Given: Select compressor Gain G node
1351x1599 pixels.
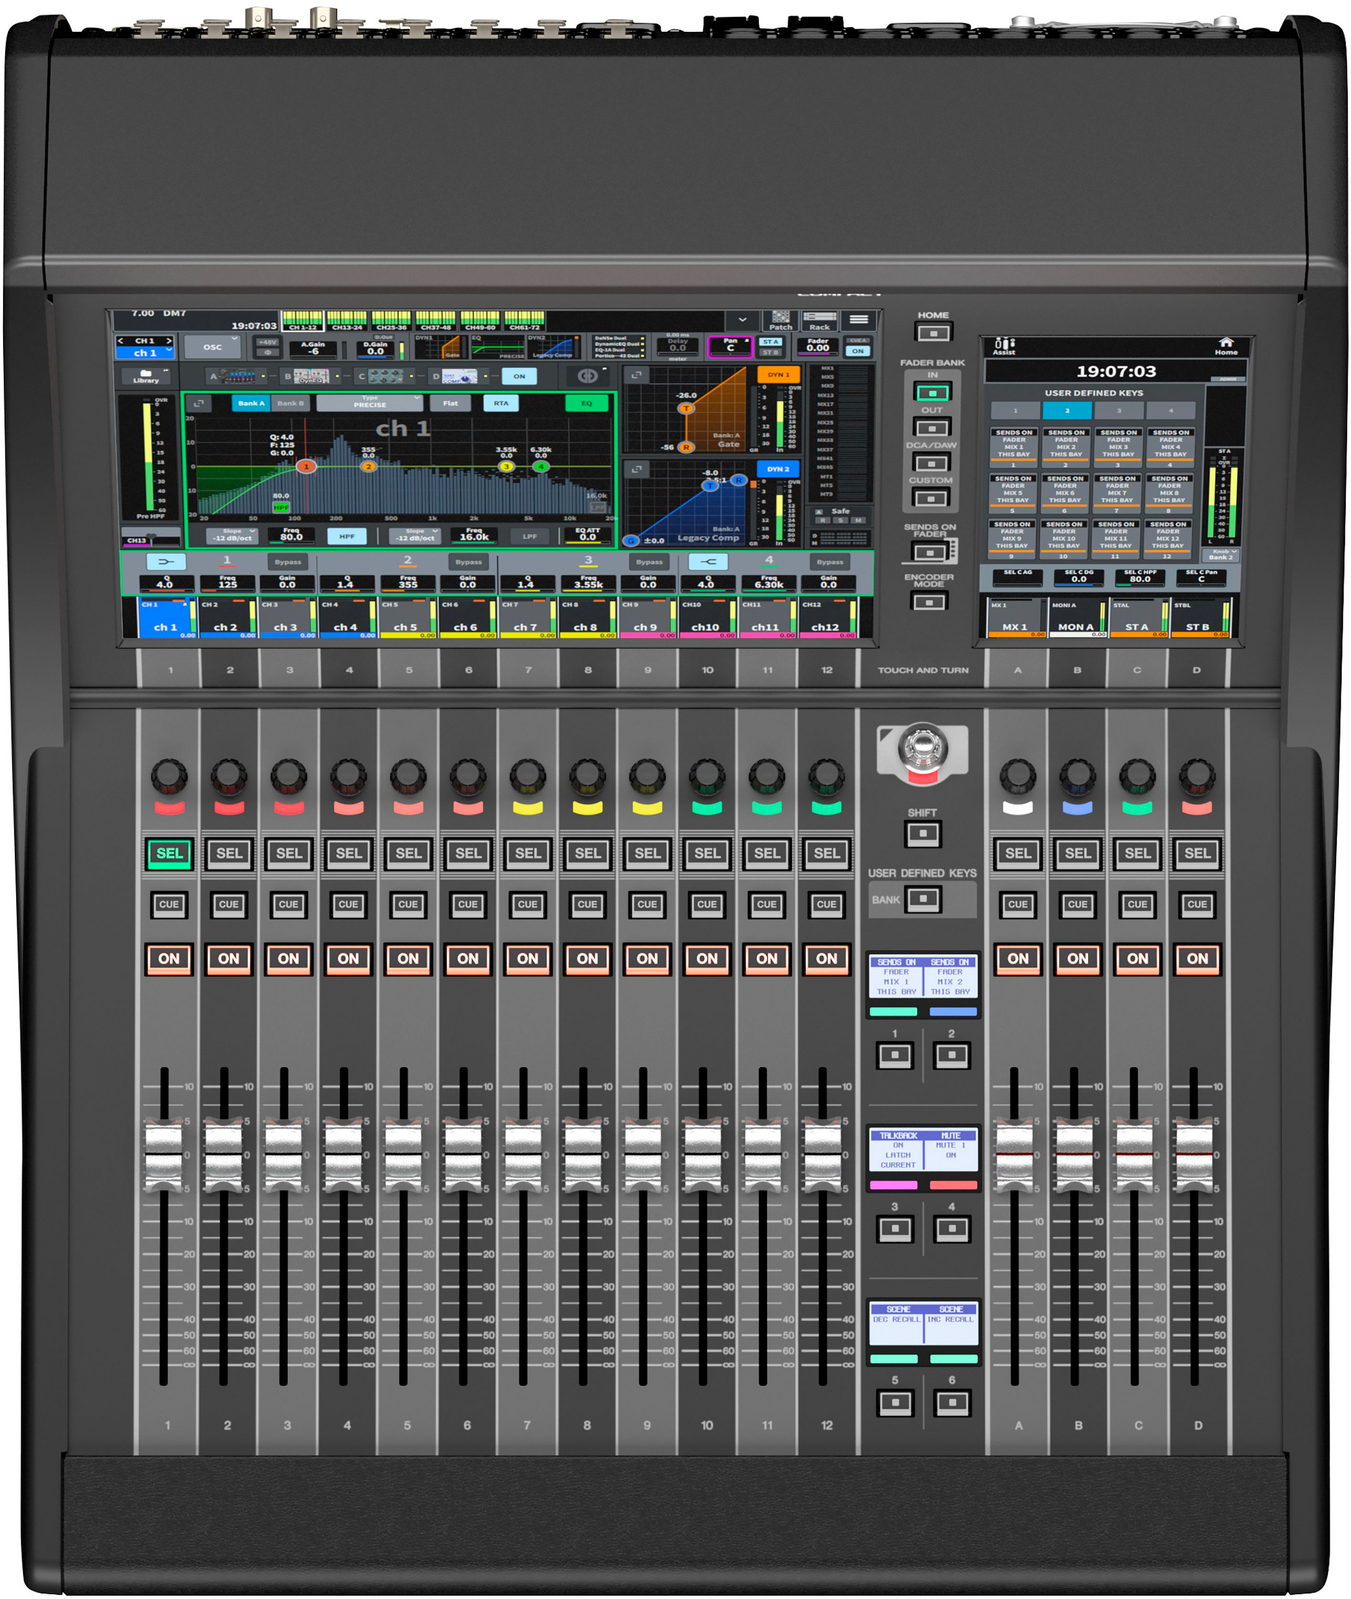Looking at the screenshot, I should [x=631, y=541].
